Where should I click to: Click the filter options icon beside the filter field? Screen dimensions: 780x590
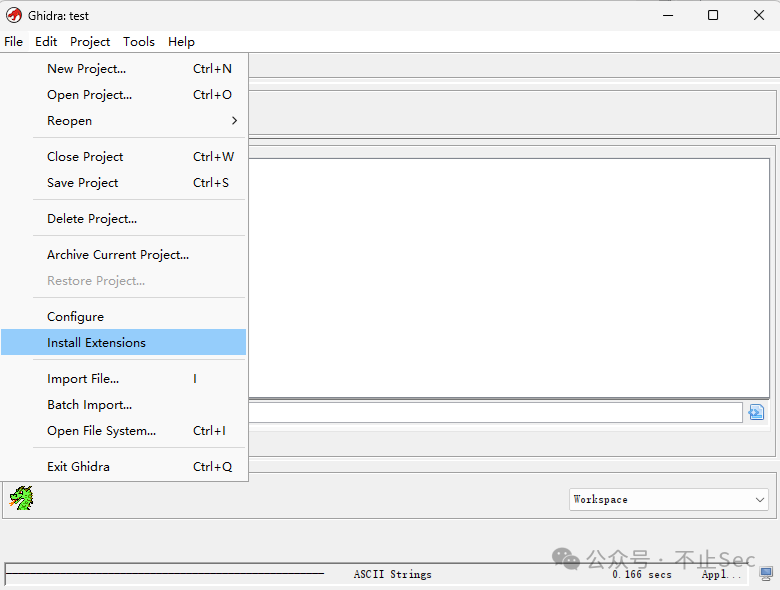756,412
